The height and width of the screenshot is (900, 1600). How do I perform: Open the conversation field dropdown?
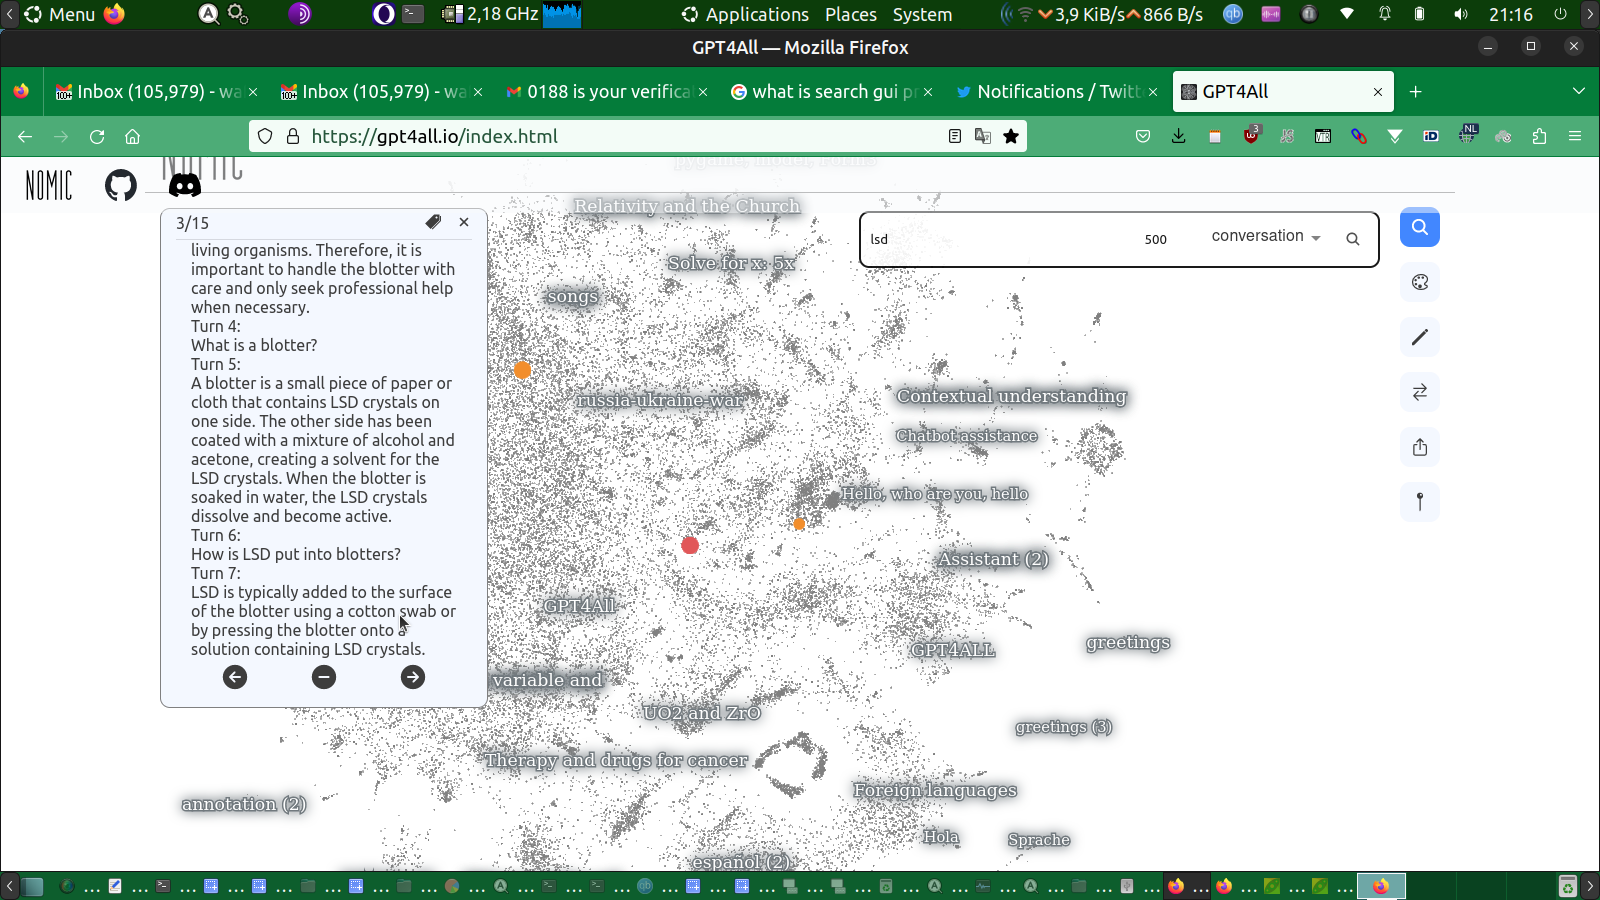coord(1266,237)
